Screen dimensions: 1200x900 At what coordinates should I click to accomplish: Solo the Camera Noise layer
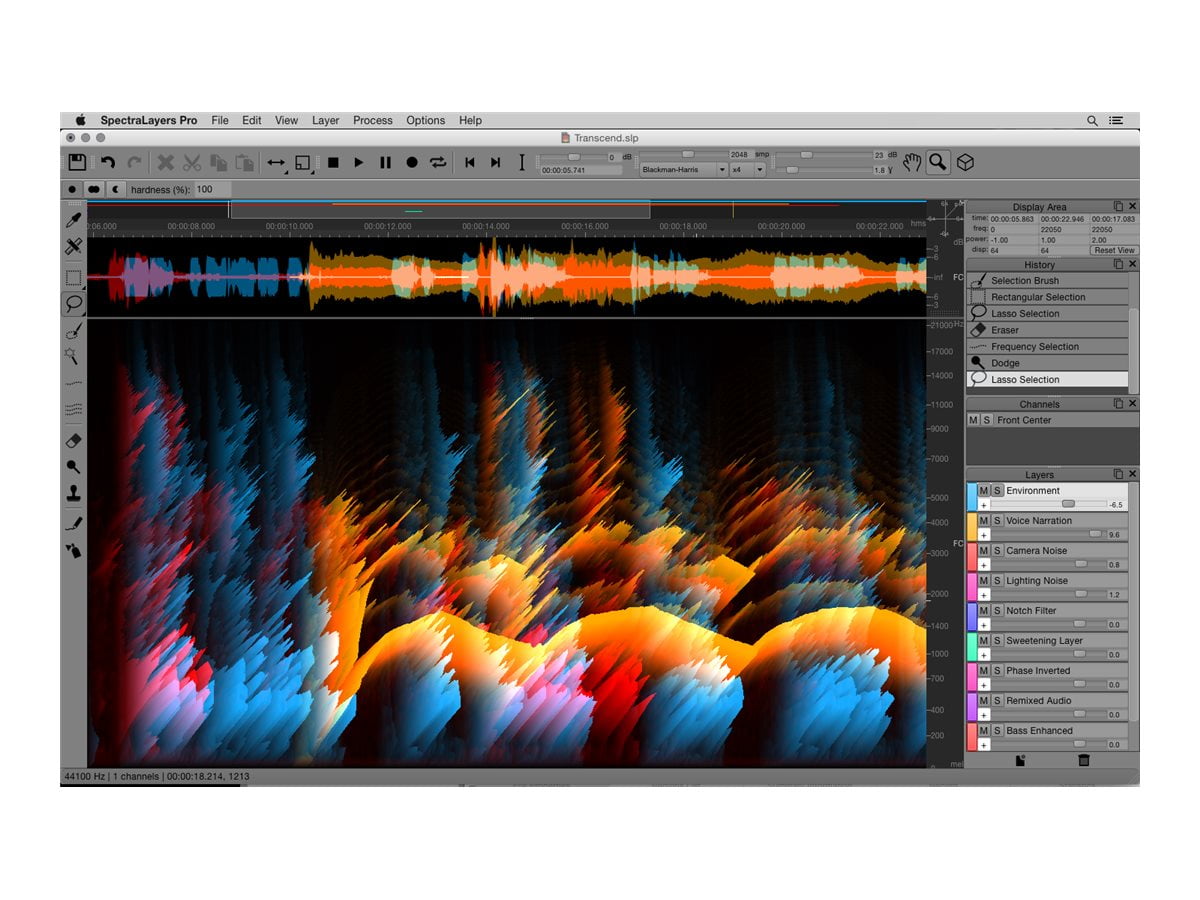point(997,551)
